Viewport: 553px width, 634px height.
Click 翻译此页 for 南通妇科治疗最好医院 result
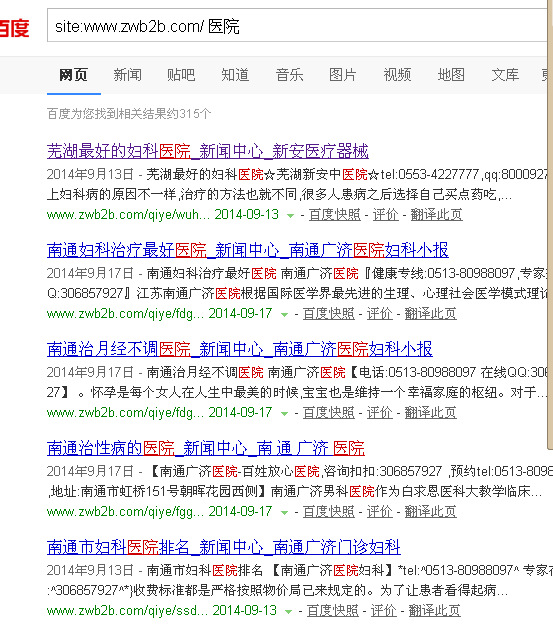click(431, 314)
